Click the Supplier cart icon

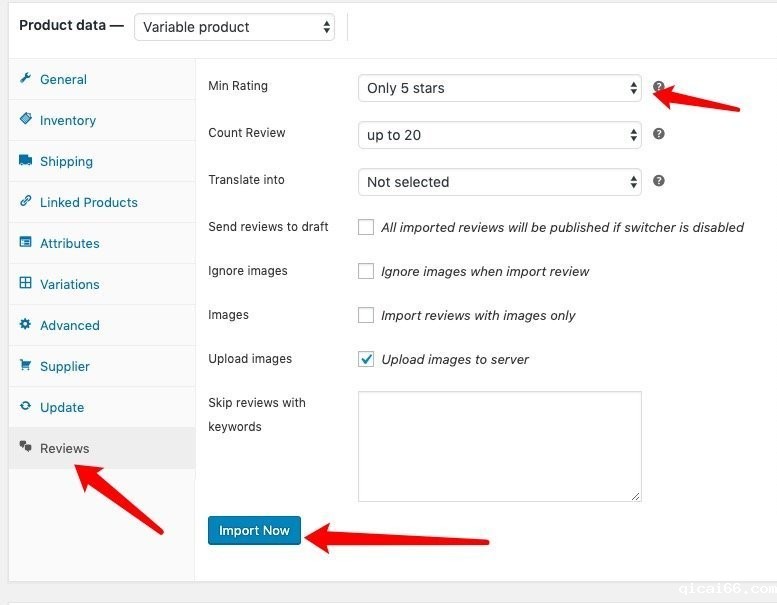pos(26,366)
